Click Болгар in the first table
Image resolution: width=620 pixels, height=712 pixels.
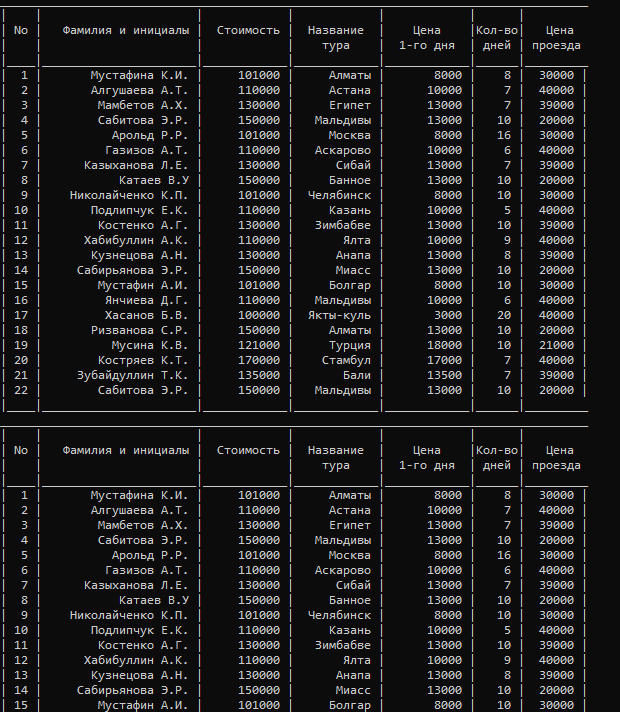[x=350, y=285]
